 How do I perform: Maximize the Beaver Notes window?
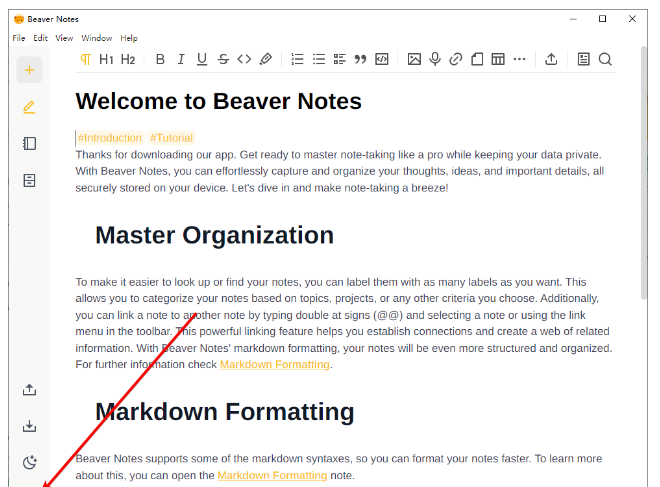[x=602, y=19]
